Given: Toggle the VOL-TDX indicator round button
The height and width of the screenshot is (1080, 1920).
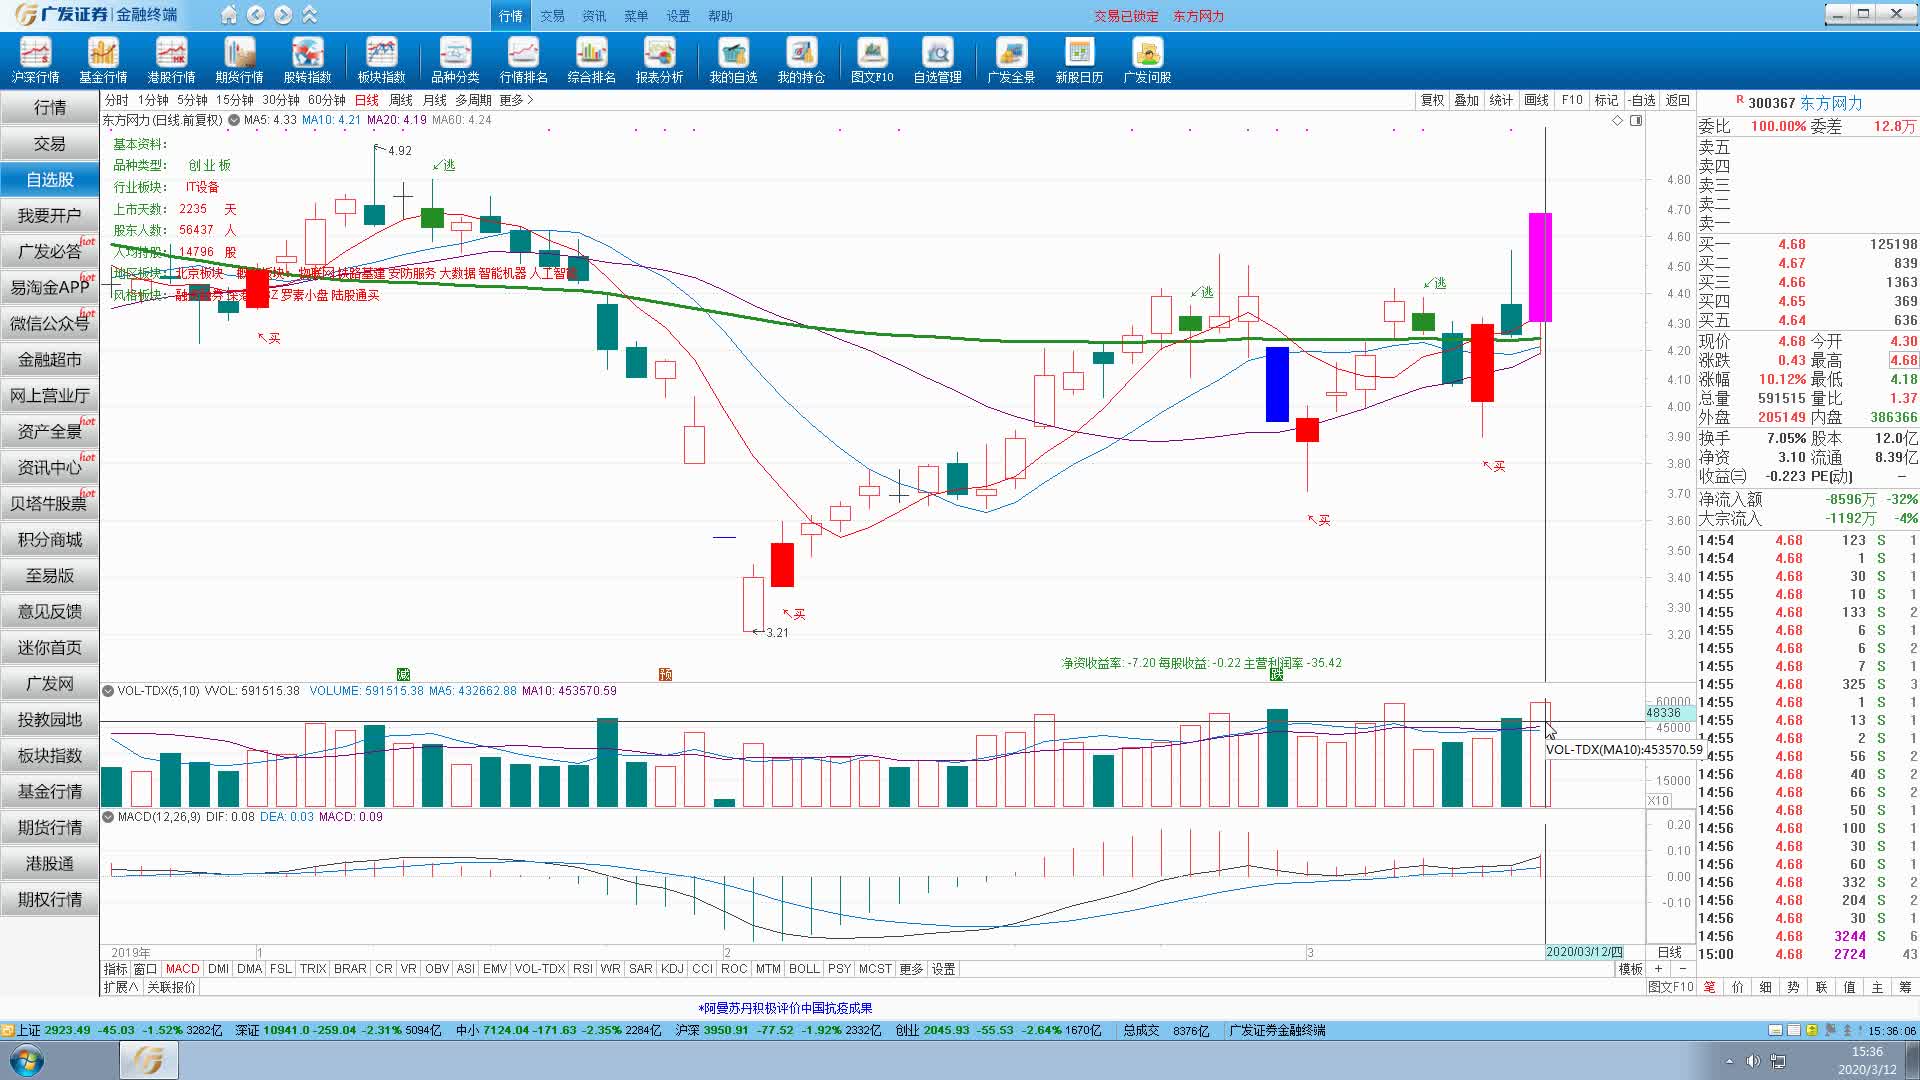Looking at the screenshot, I should point(108,691).
